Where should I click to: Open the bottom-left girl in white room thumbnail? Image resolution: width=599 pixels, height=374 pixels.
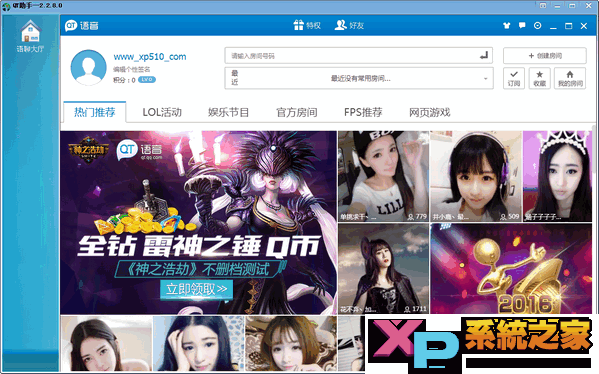(106, 343)
